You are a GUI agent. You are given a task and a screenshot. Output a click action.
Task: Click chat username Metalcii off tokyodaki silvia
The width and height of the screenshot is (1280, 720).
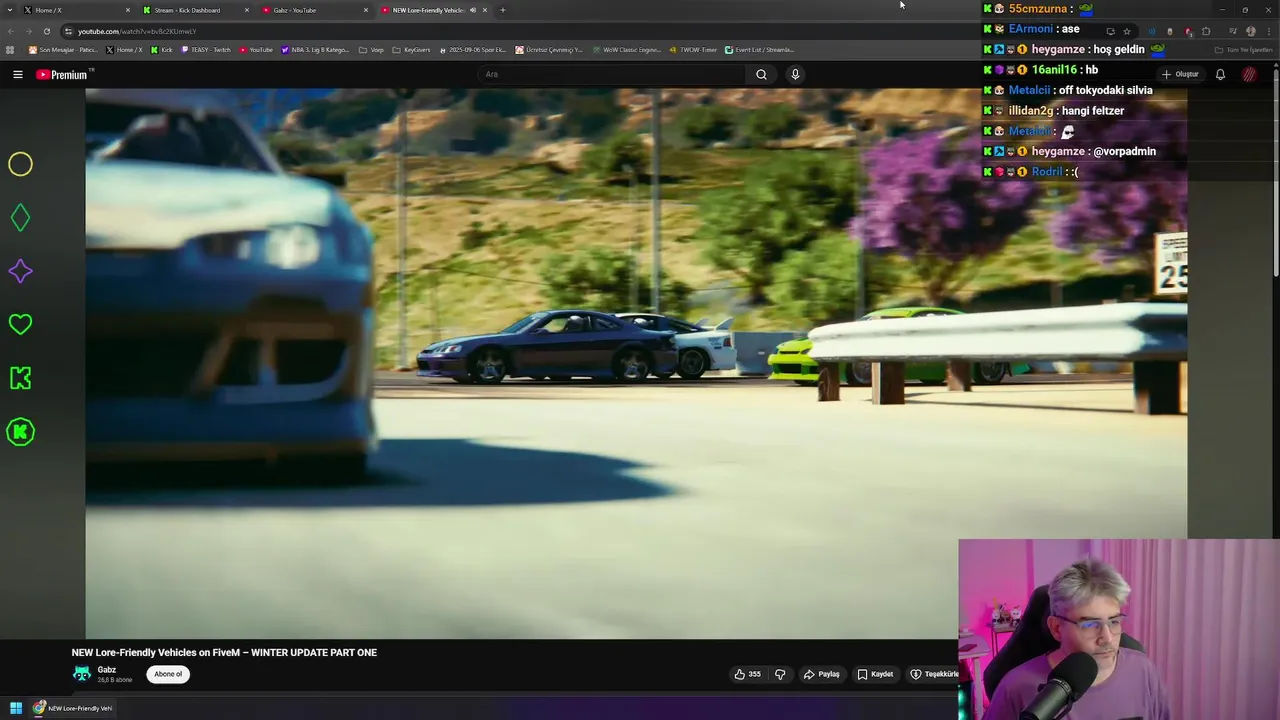1029,90
